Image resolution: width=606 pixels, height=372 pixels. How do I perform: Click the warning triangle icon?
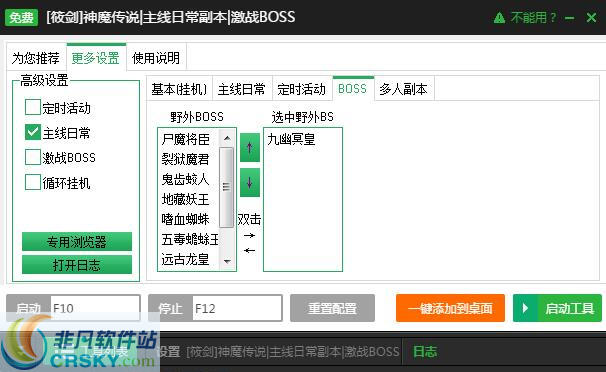(499, 18)
